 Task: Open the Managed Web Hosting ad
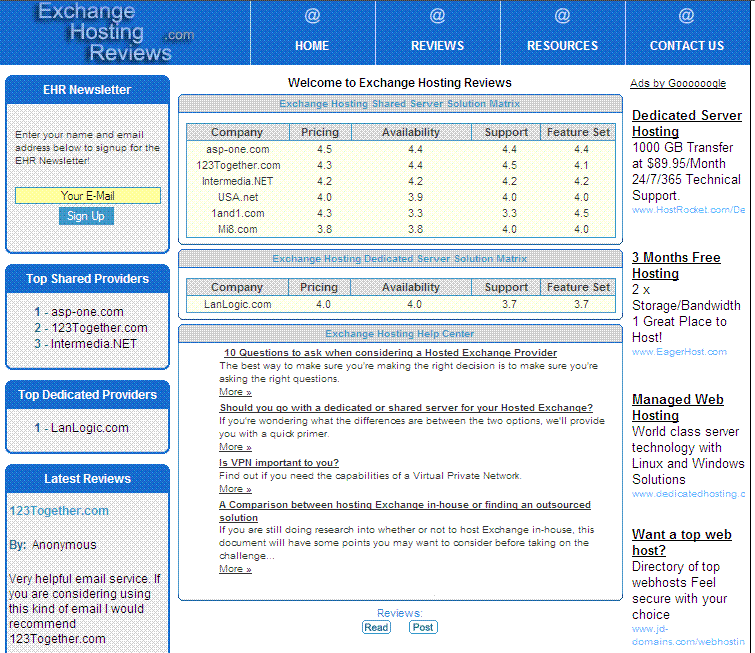coord(677,407)
